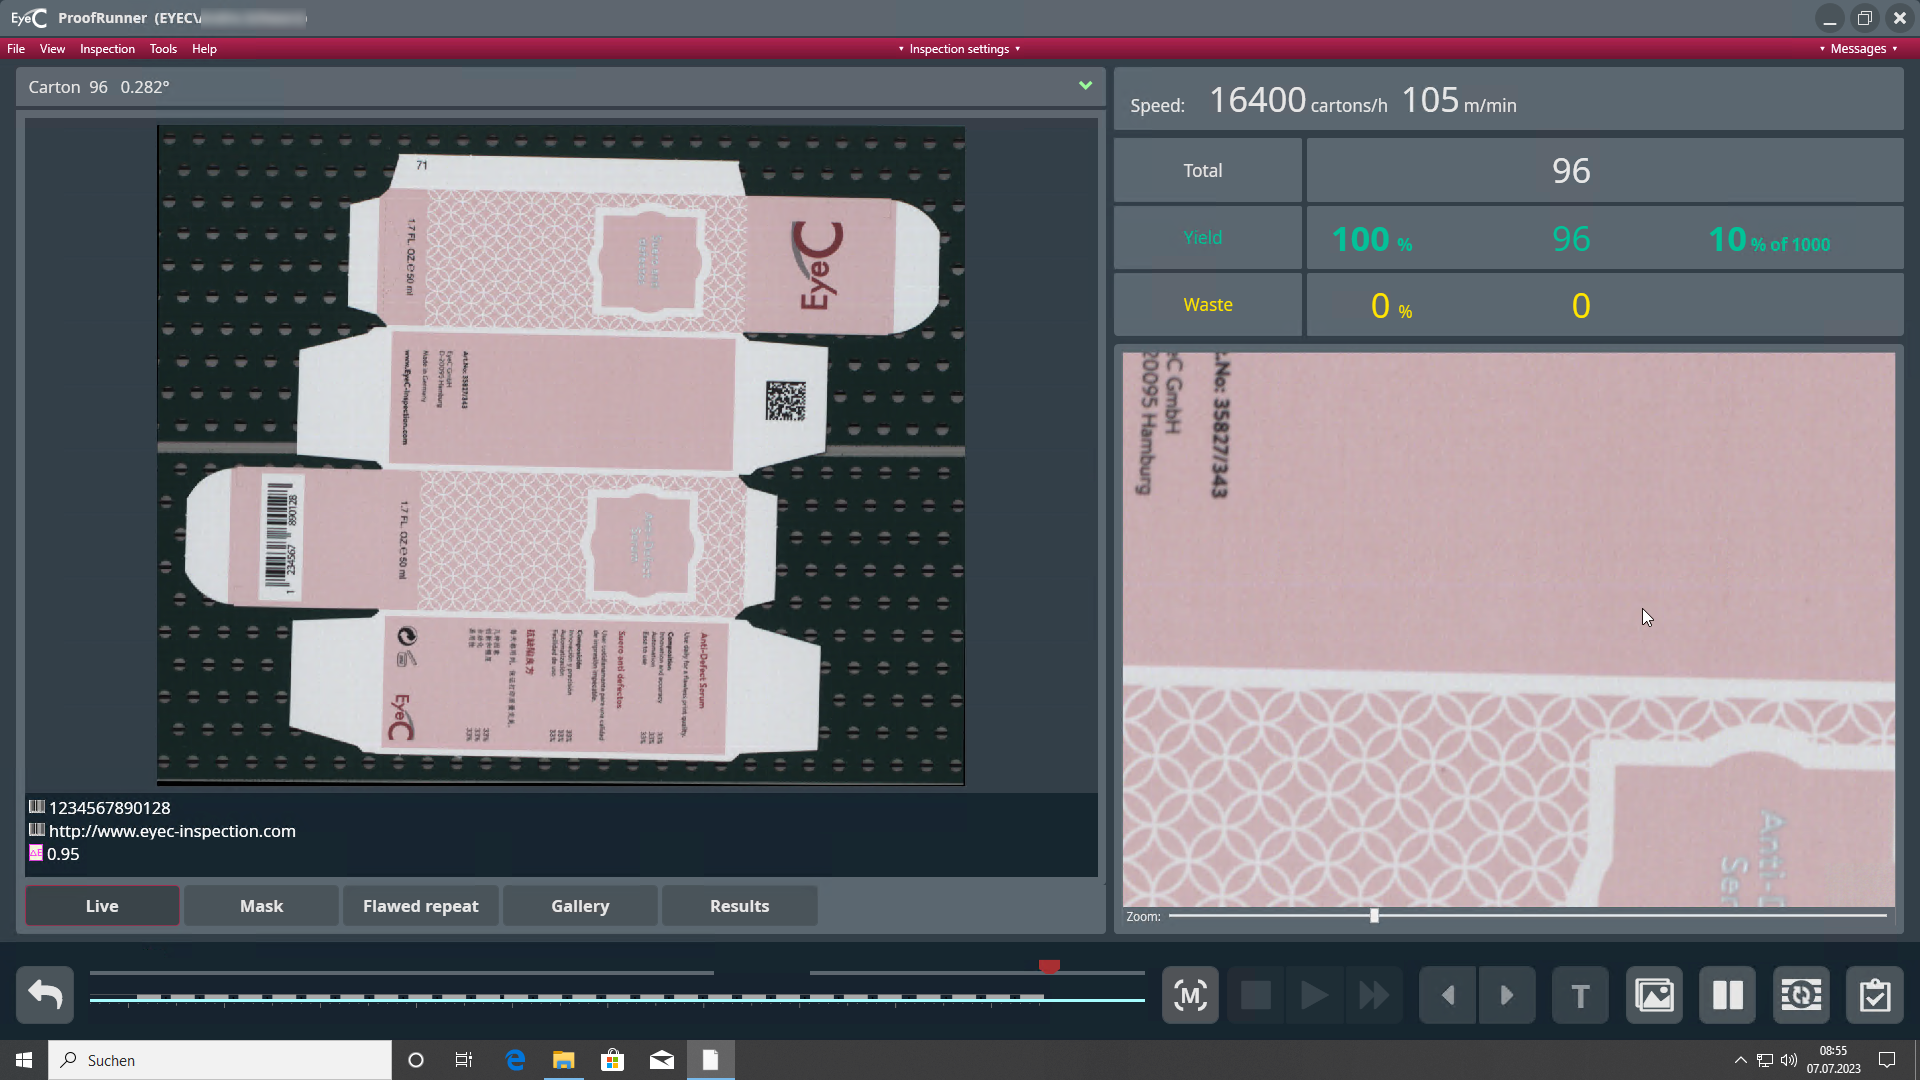Open the Messages dropdown
The width and height of the screenshot is (1920, 1080).
[1858, 49]
